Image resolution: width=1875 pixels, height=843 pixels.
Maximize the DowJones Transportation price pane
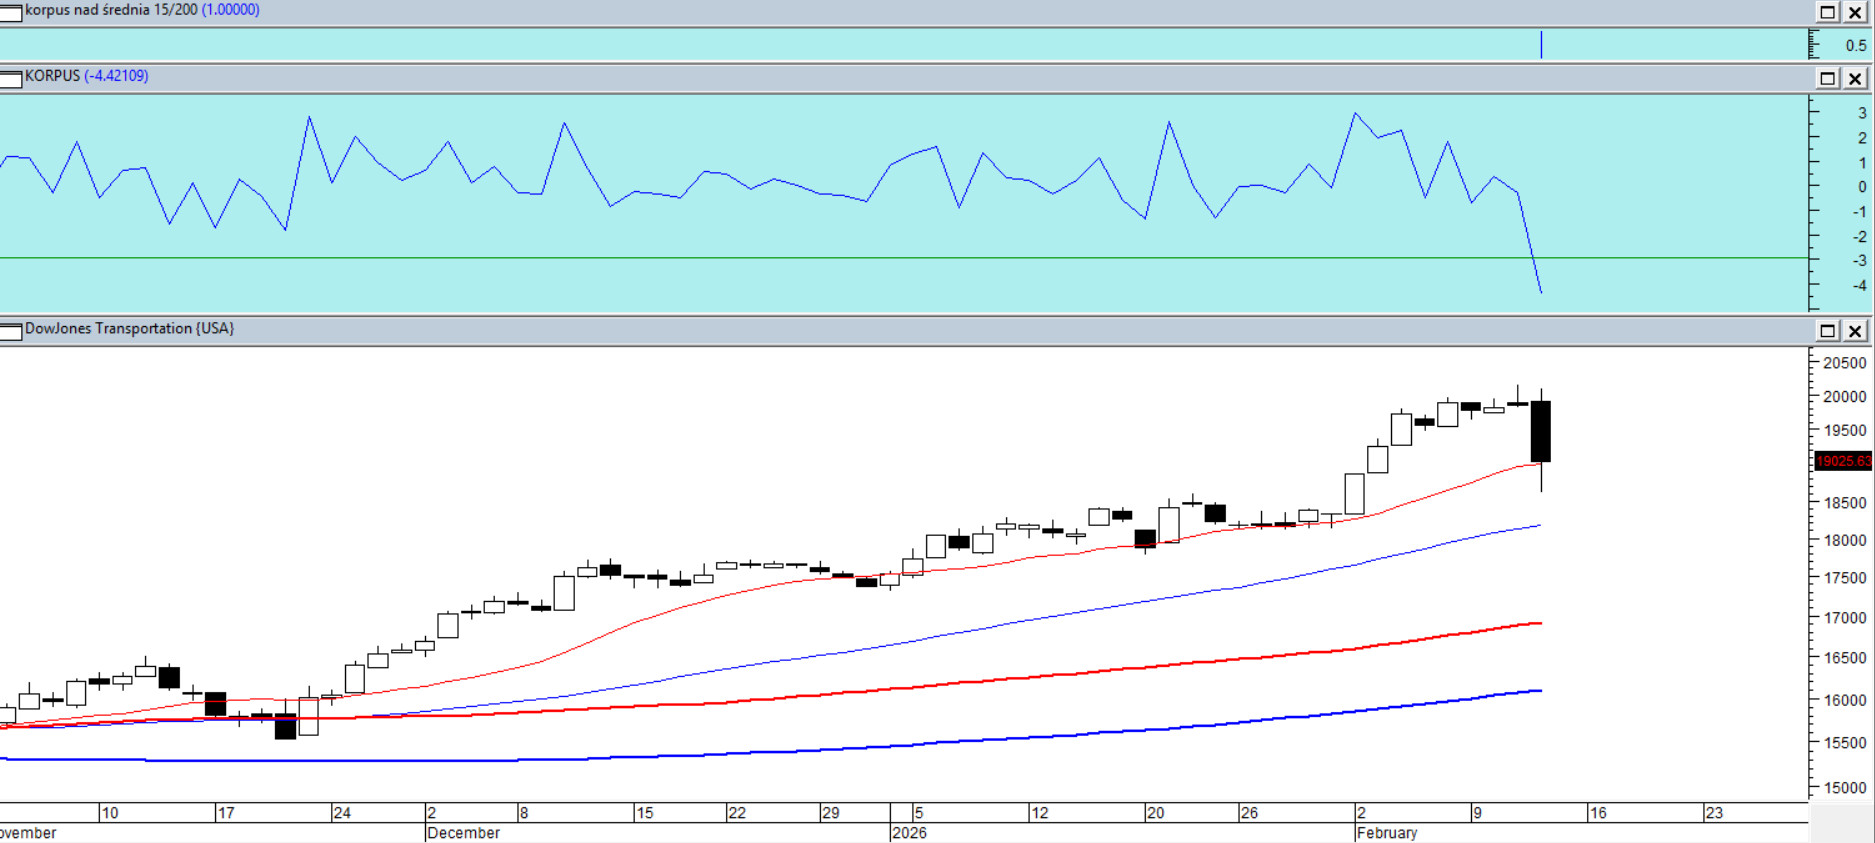pos(1827,331)
